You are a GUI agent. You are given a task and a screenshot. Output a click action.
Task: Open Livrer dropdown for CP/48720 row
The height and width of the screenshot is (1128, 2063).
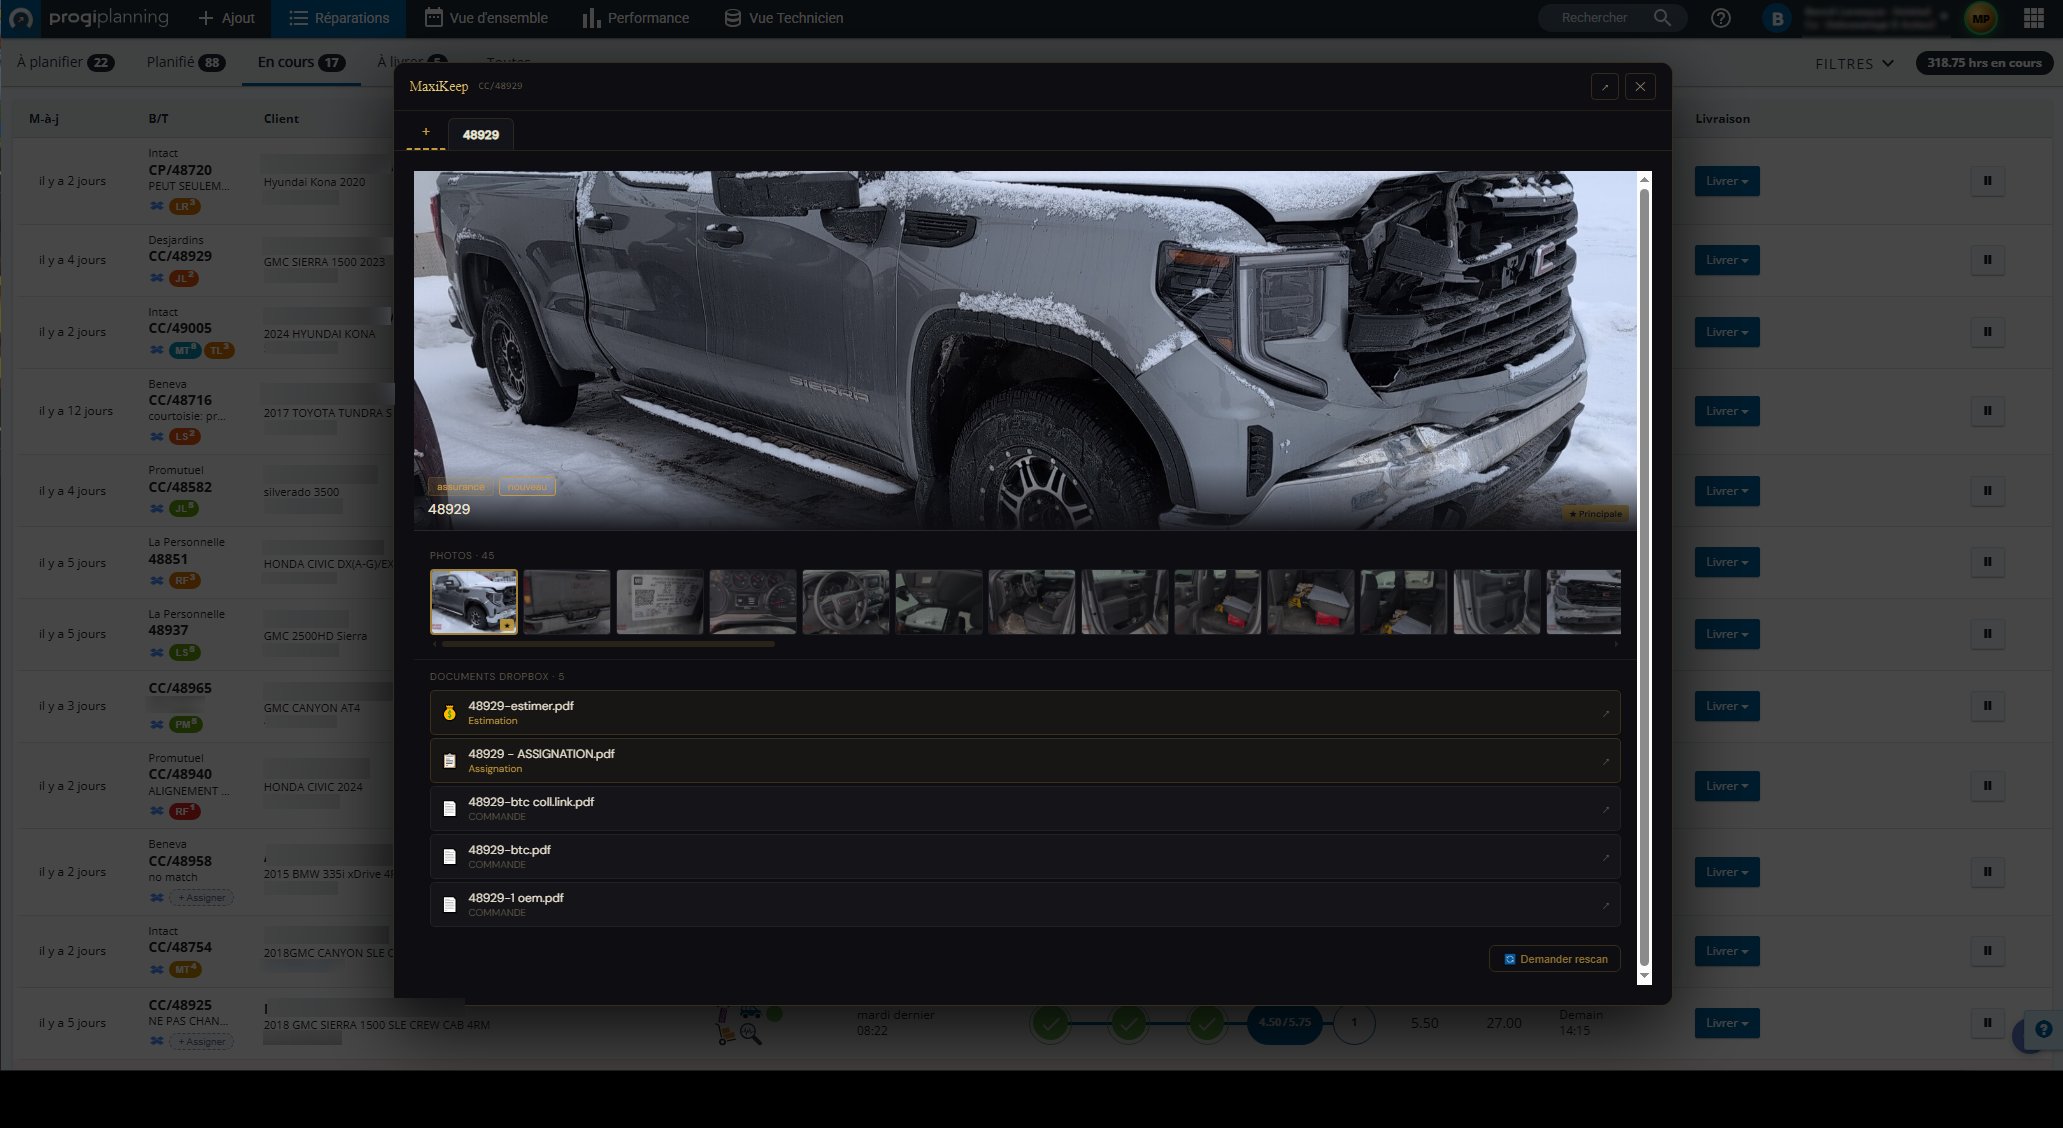pyautogui.click(x=1726, y=181)
